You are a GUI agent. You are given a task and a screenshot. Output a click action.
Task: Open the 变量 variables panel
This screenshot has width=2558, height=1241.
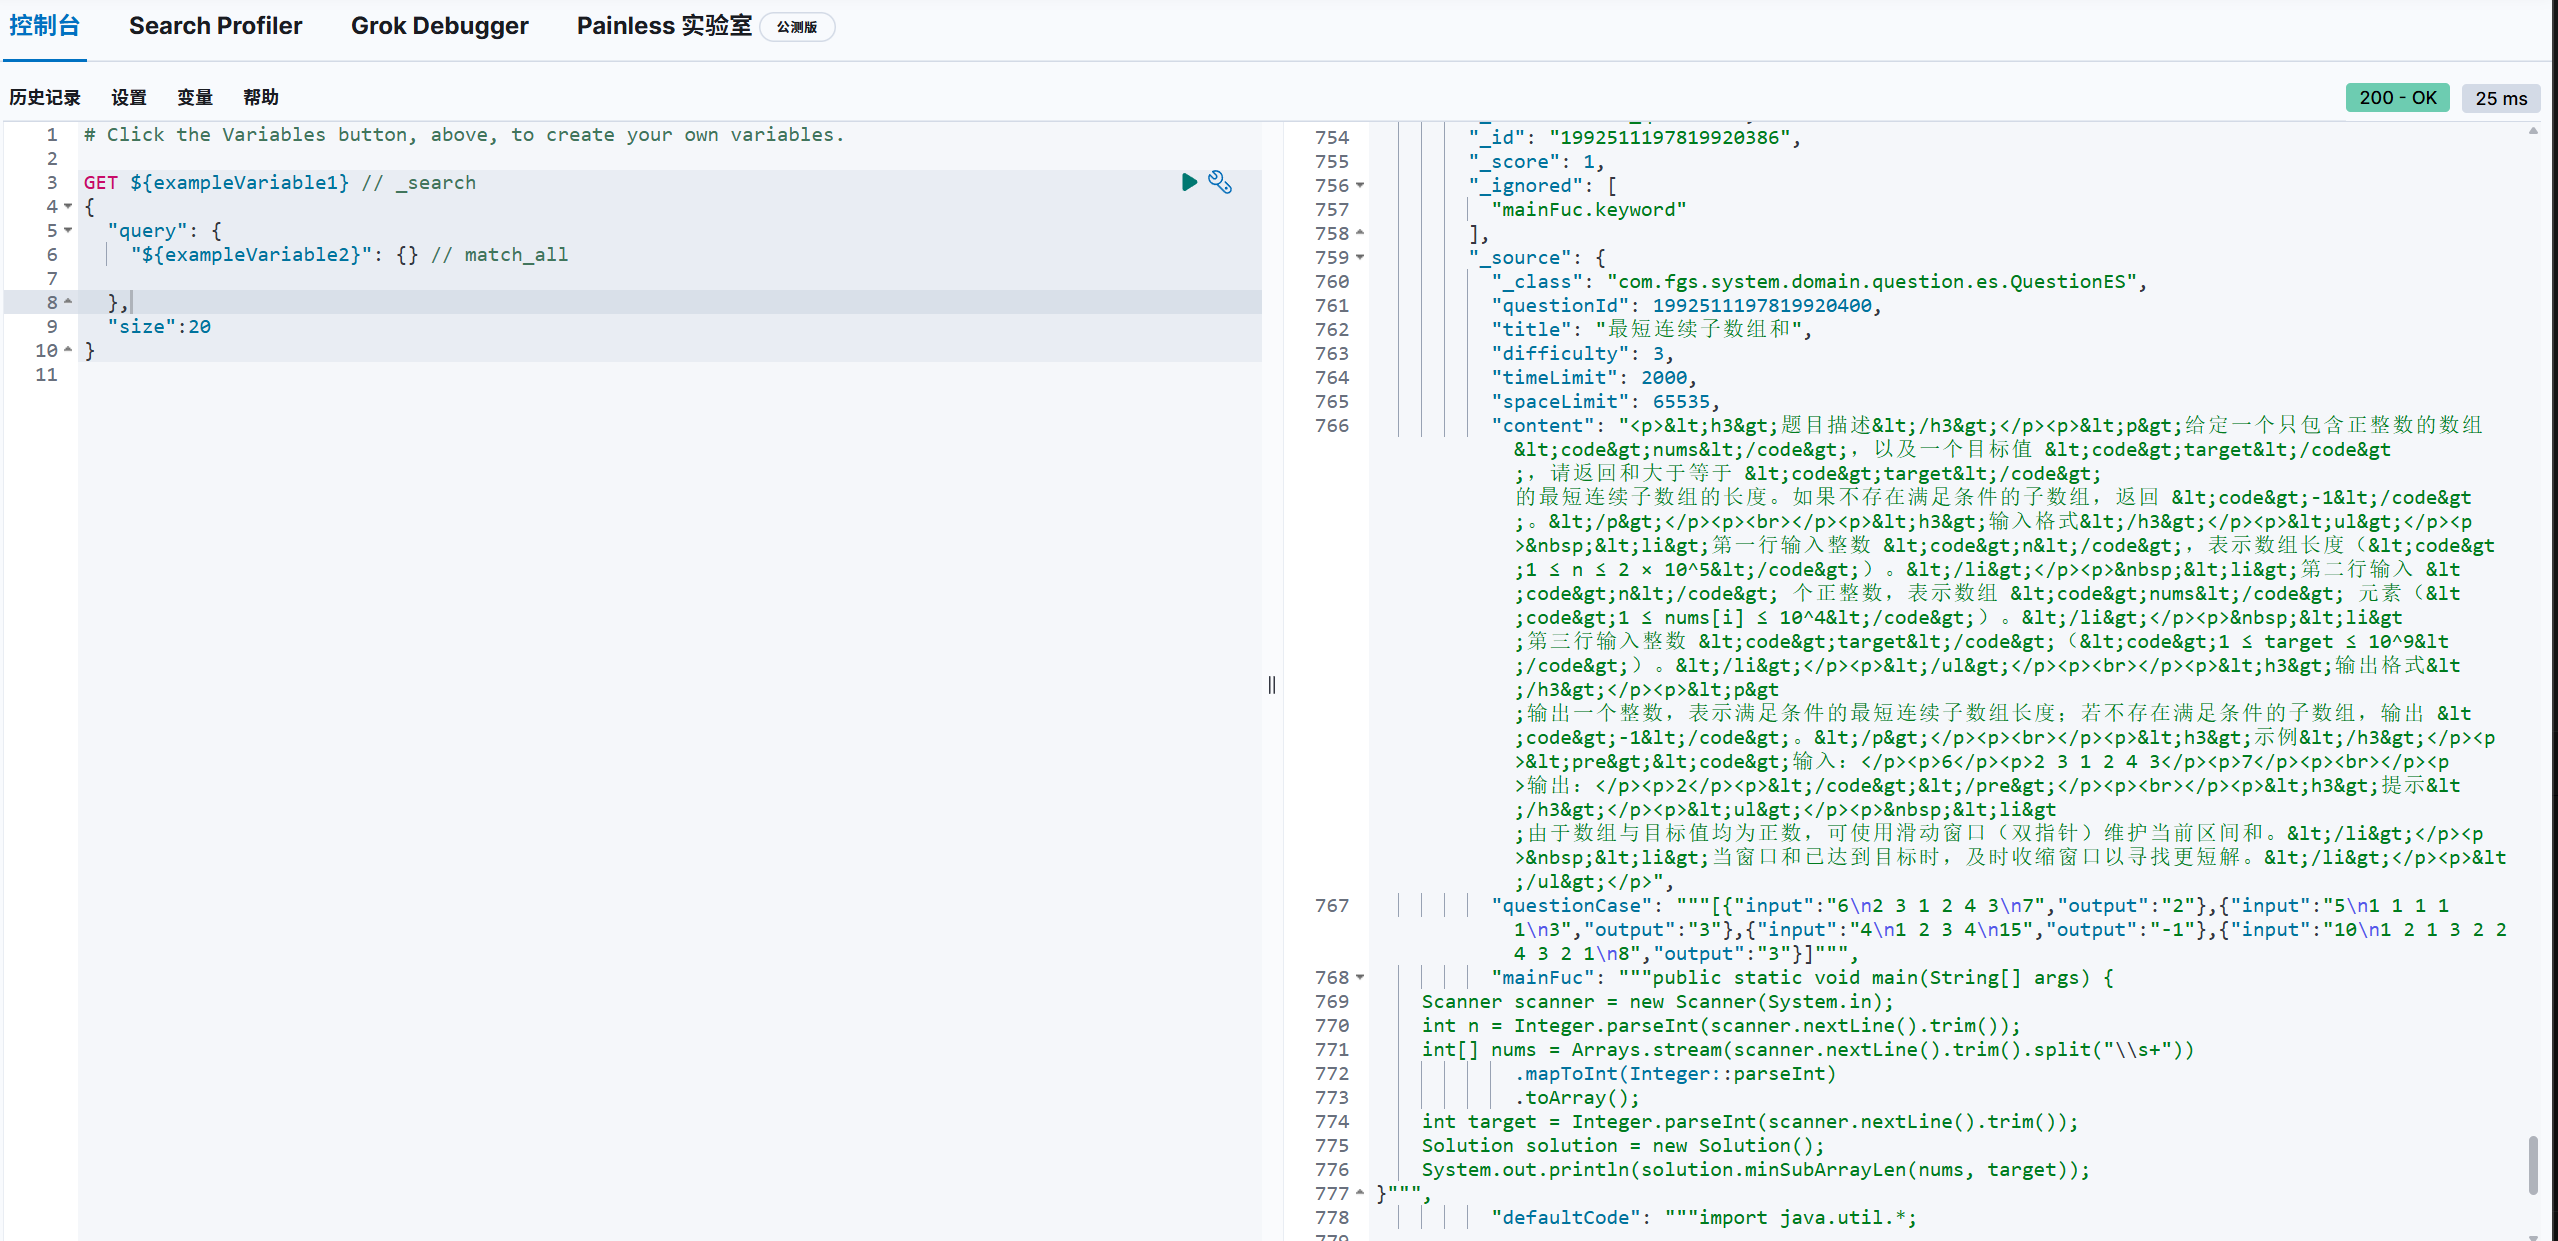(195, 97)
